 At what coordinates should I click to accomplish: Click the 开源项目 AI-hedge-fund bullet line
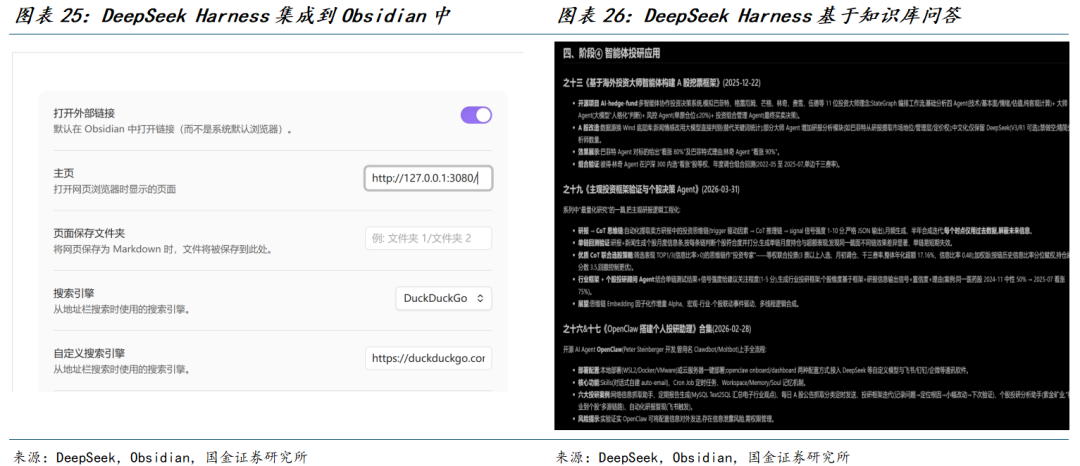[x=822, y=107]
